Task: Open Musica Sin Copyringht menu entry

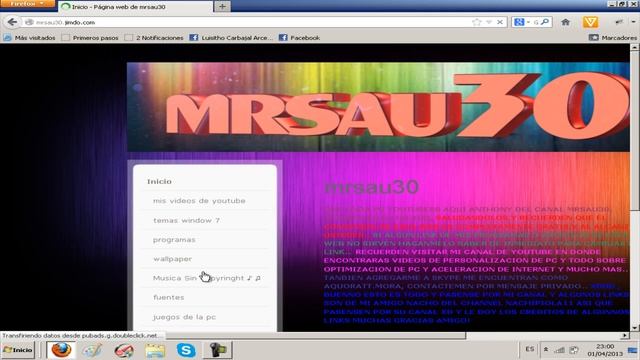Action: click(x=207, y=278)
